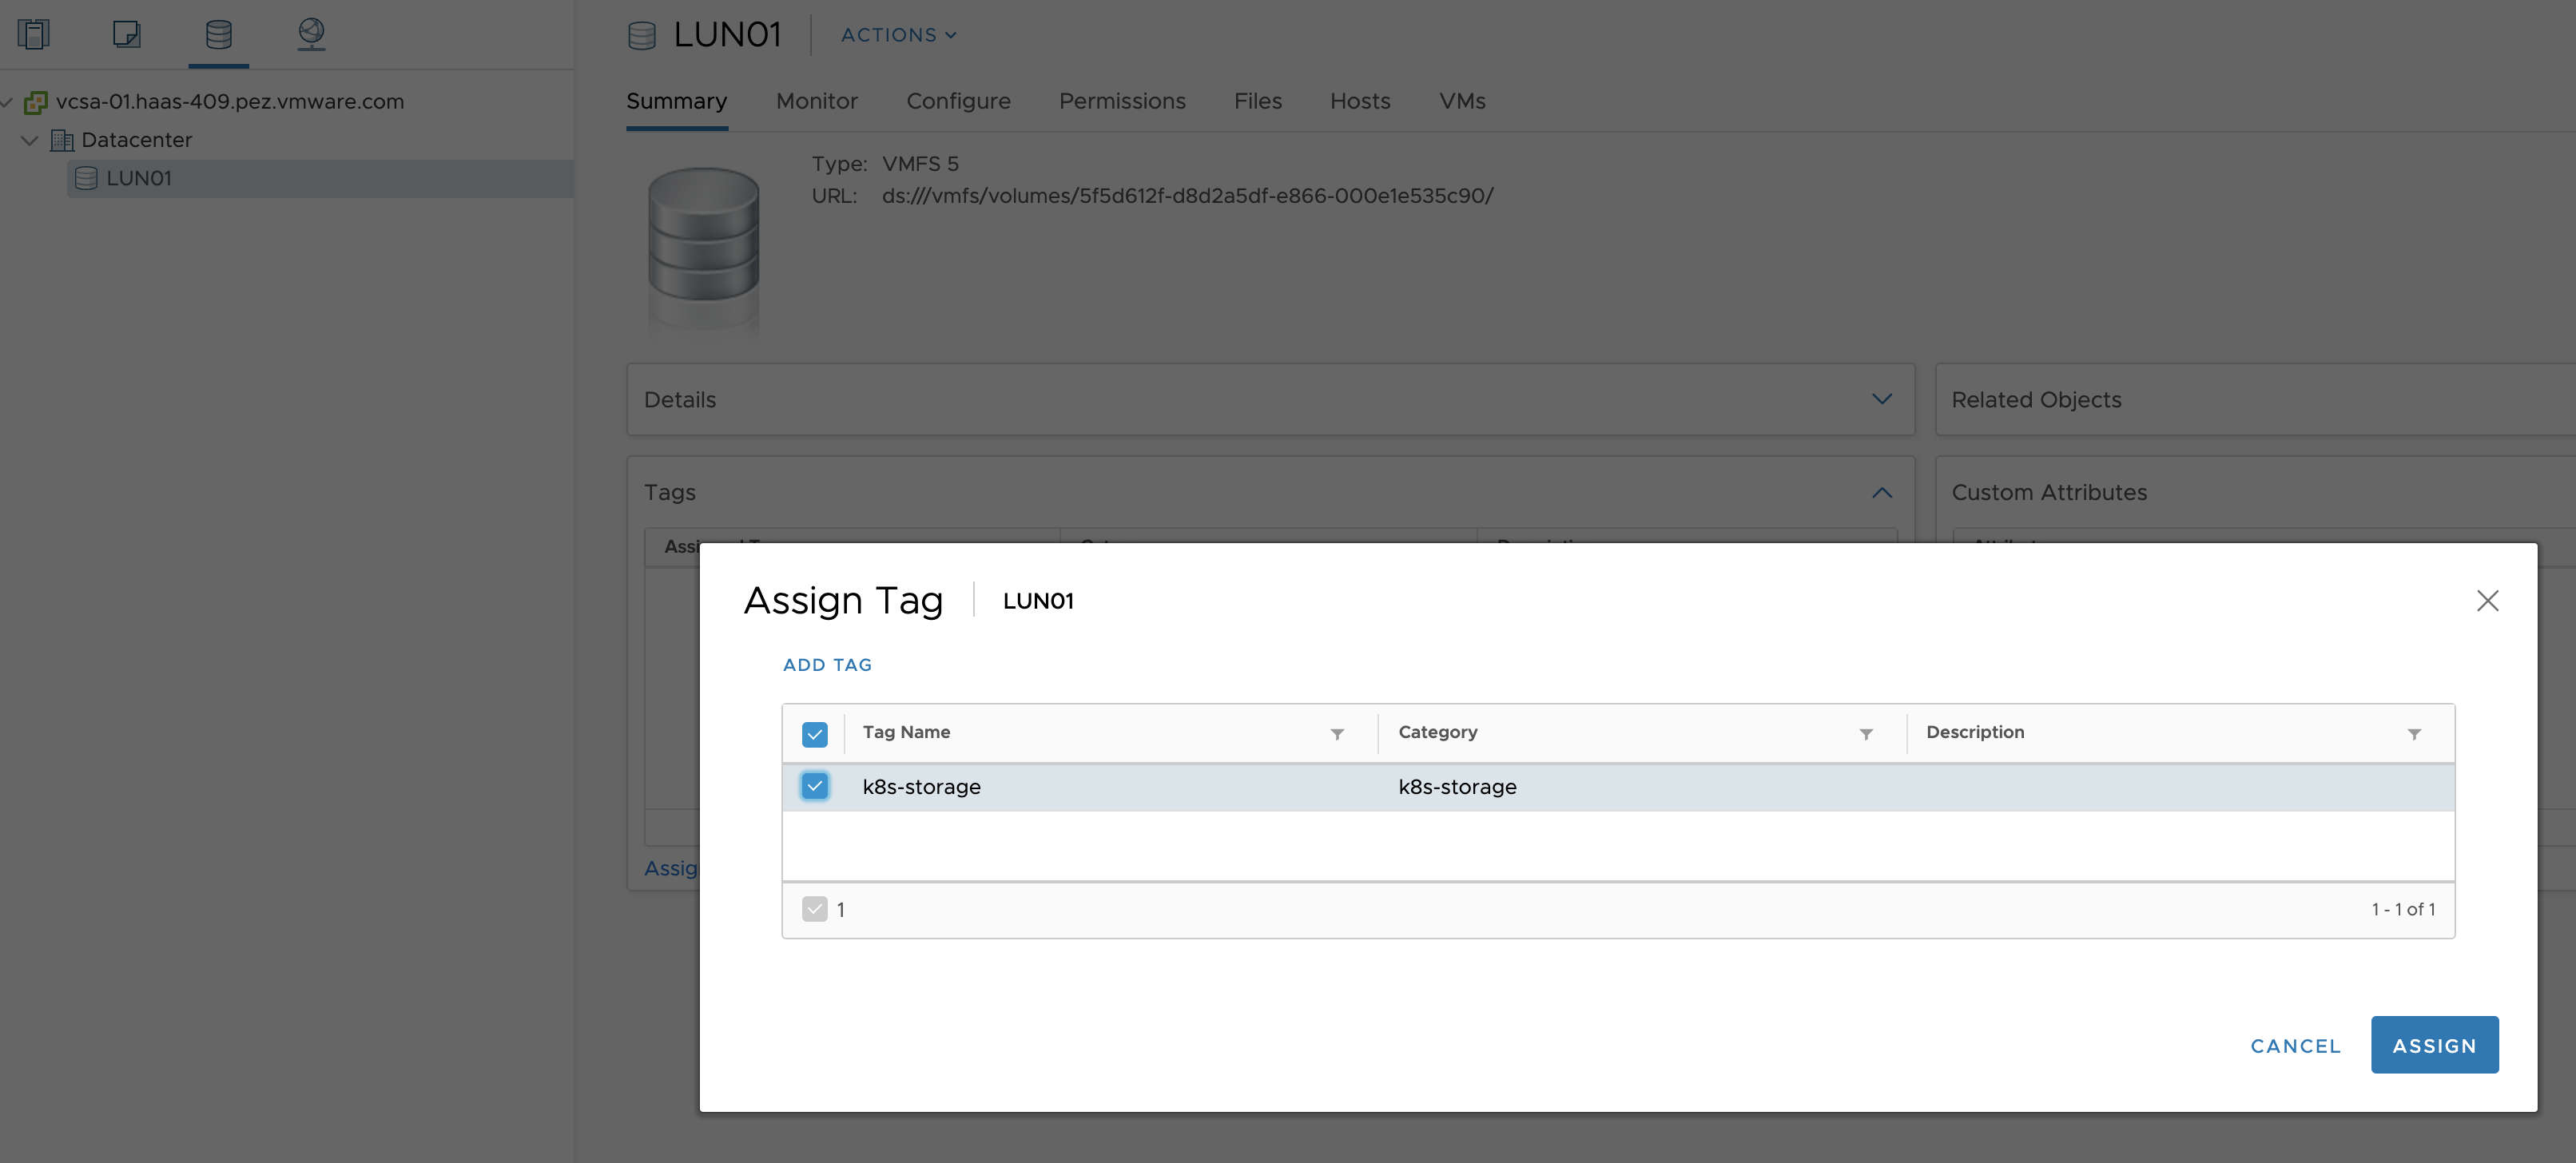
Task: Filter the Tag Name column
Action: (x=1337, y=734)
